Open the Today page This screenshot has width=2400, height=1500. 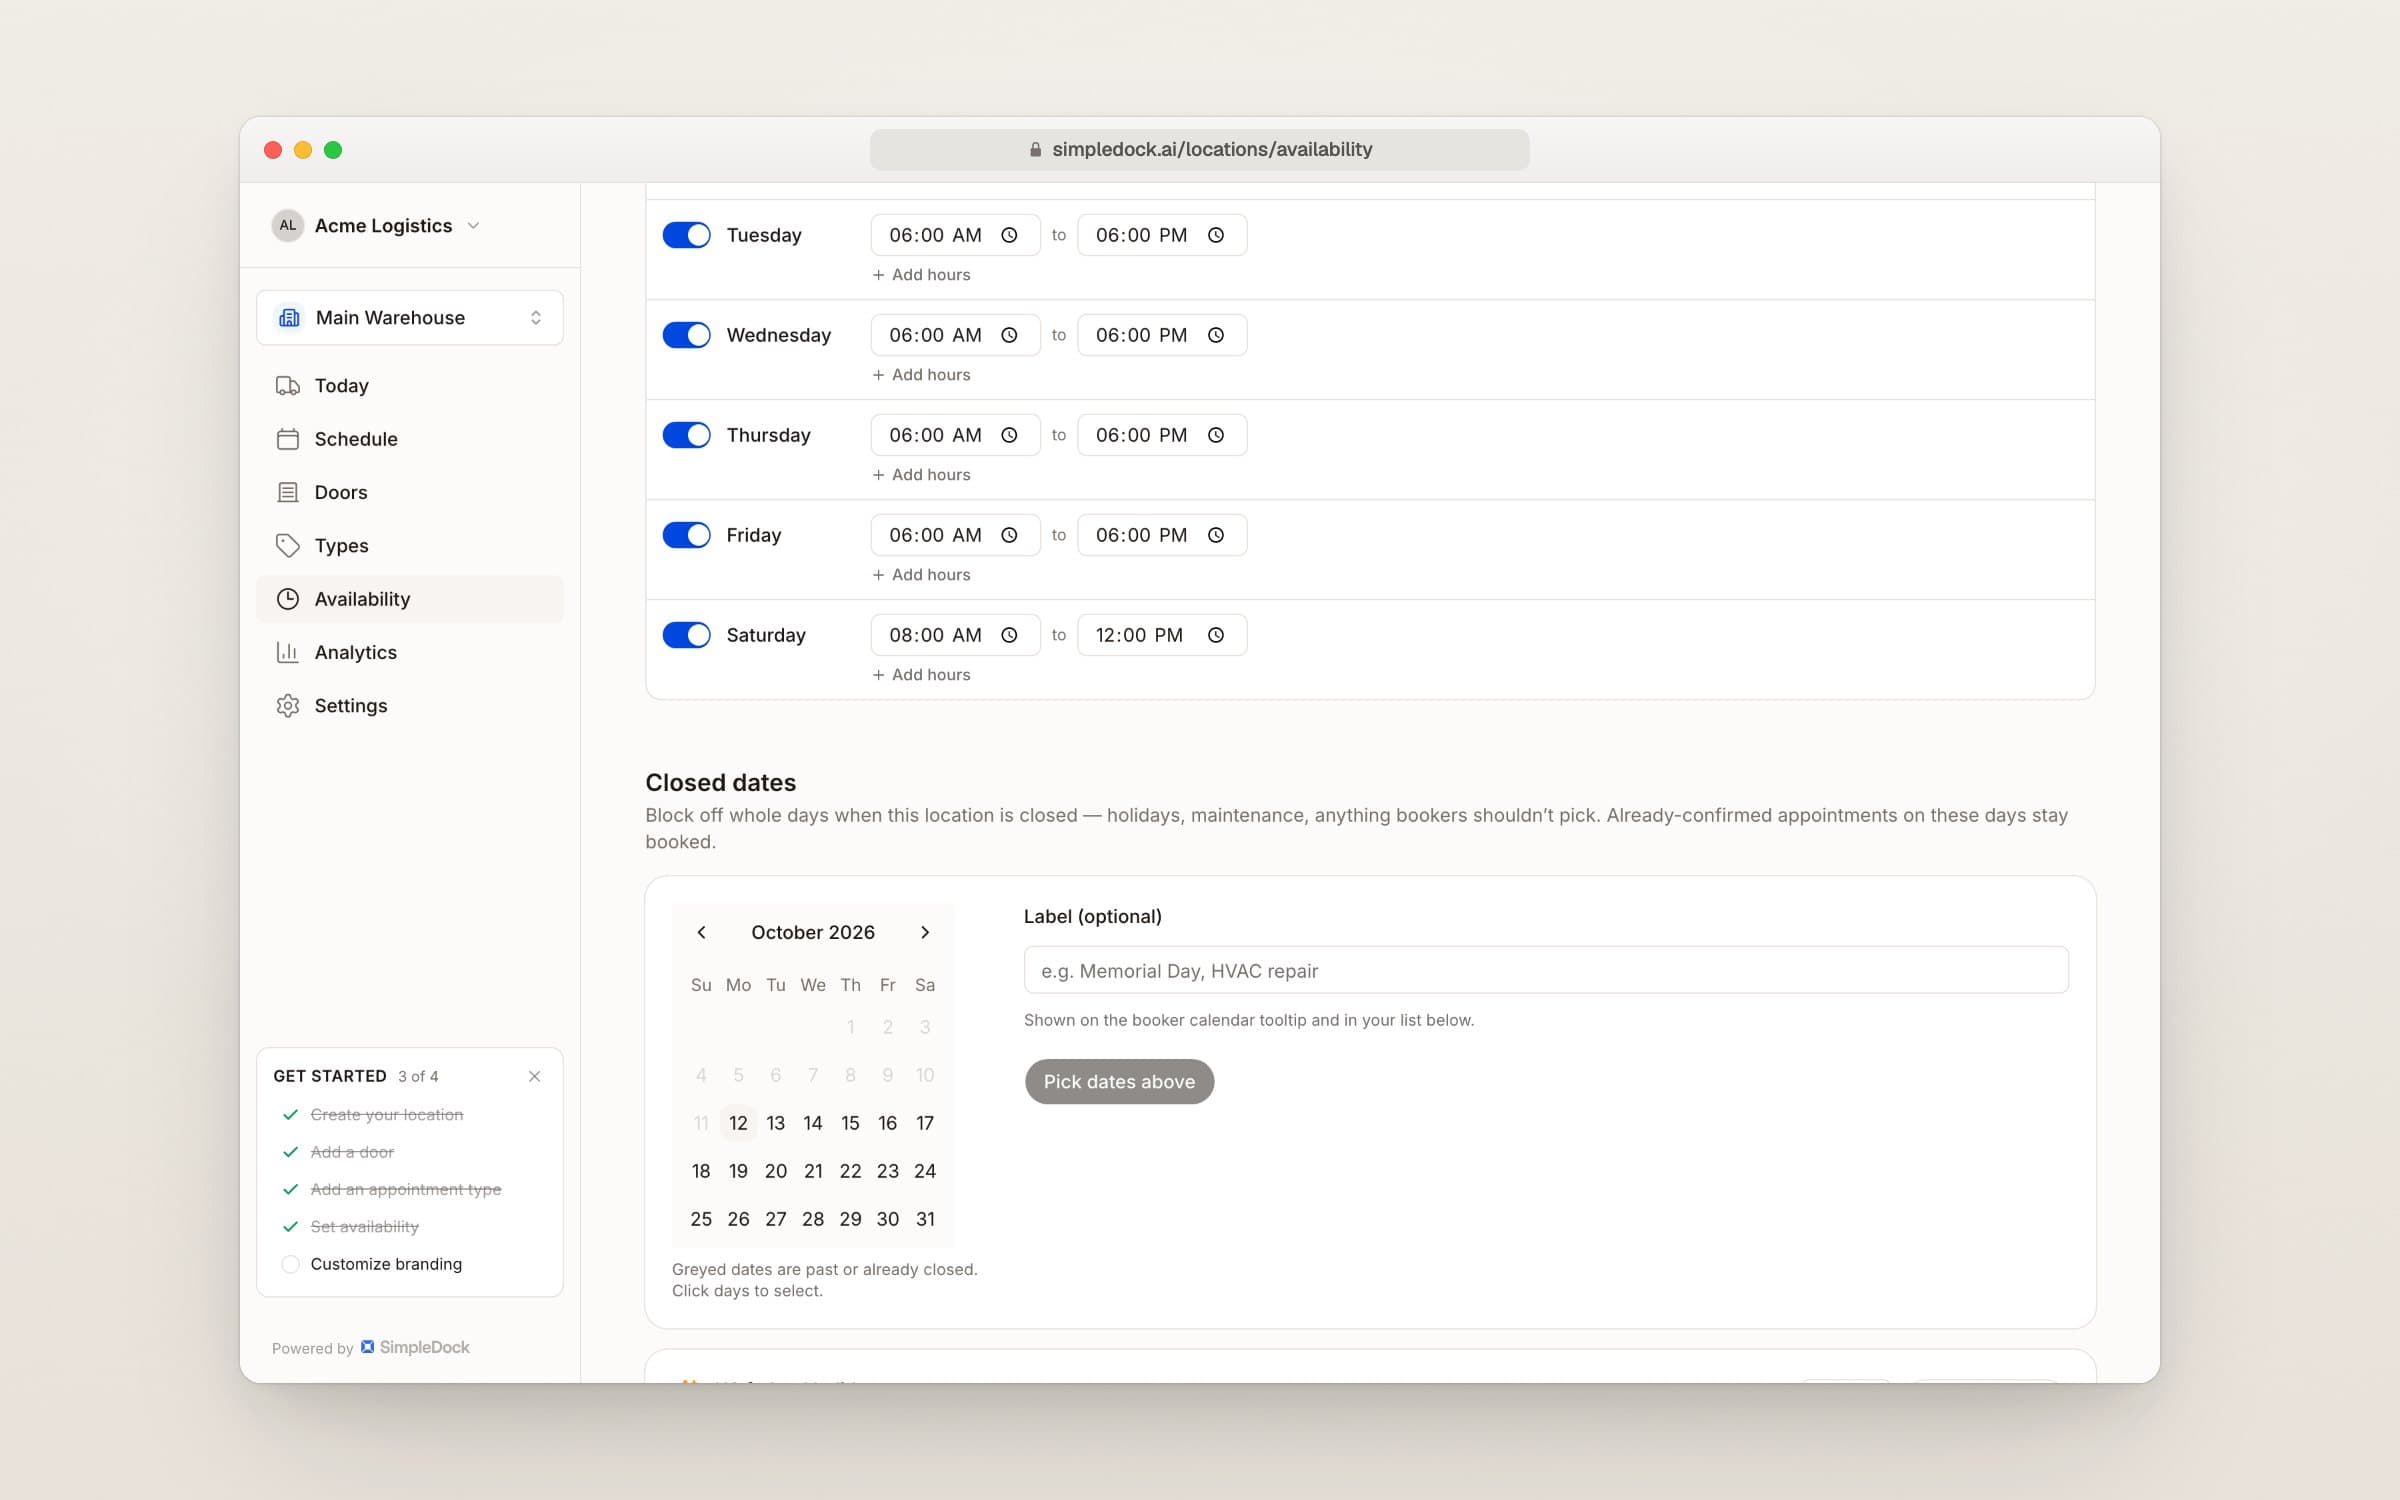click(410, 386)
